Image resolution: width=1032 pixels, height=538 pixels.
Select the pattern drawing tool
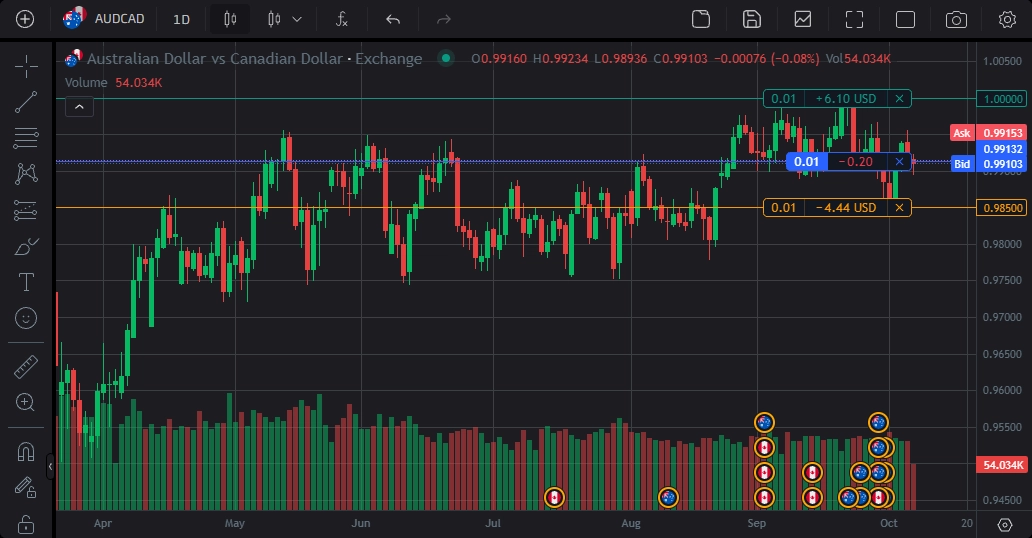(x=26, y=174)
